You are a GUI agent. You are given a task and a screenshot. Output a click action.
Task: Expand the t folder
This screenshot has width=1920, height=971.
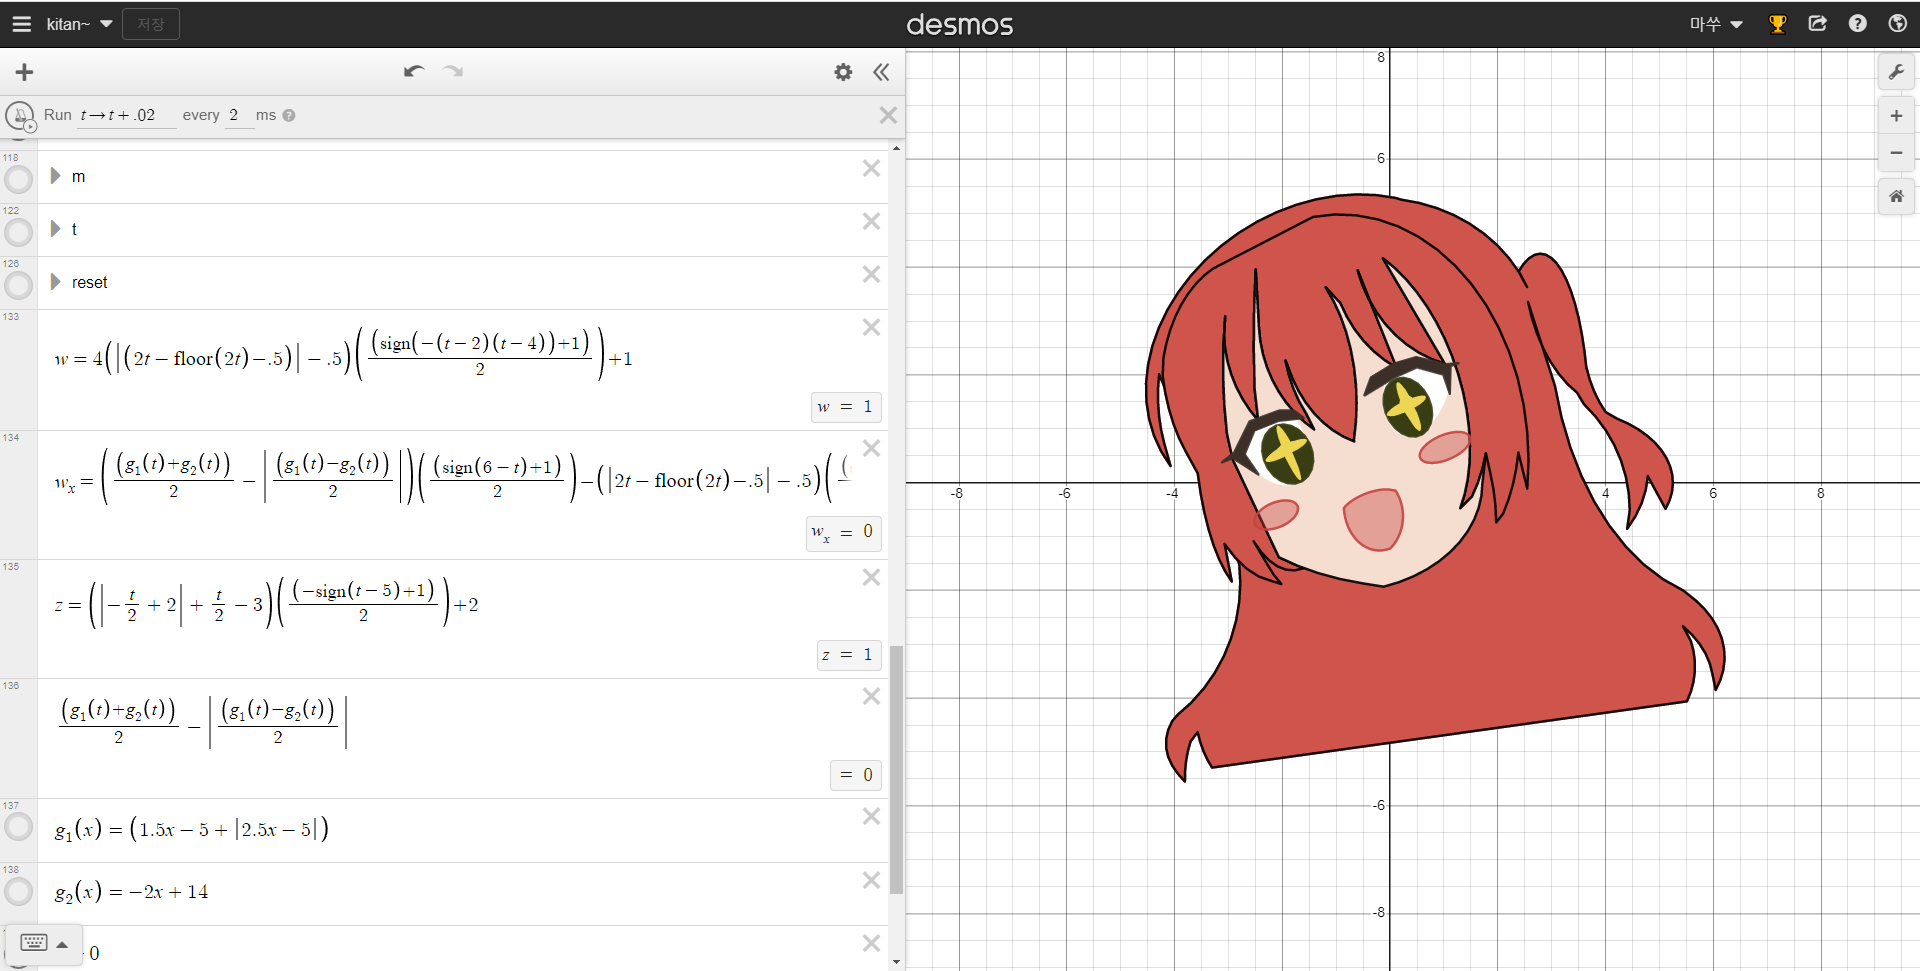pyautogui.click(x=55, y=229)
